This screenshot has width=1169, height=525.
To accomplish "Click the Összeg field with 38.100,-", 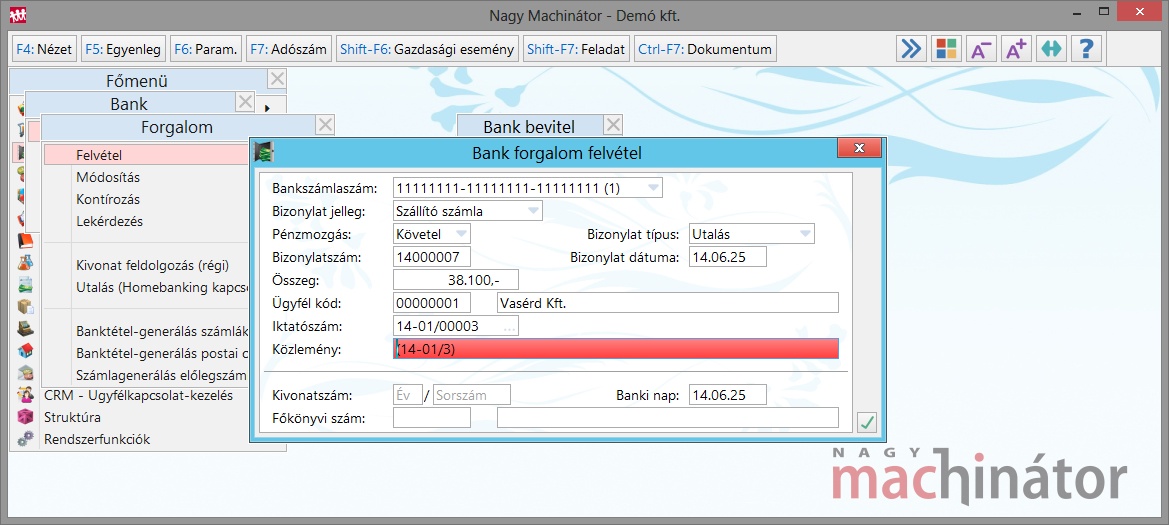I will click(x=456, y=280).
